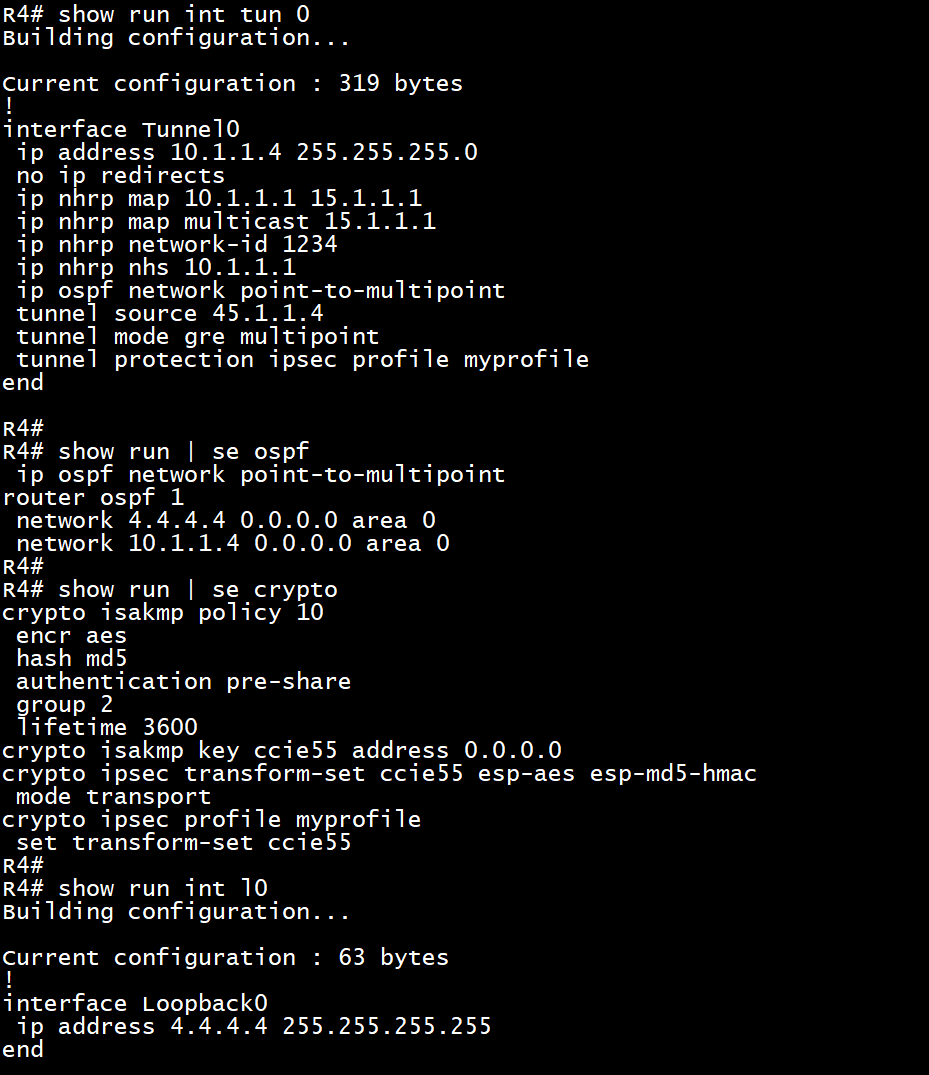Click the 'interface Tunnel0' line
Screen dimensions: 929x1075
tap(121, 129)
